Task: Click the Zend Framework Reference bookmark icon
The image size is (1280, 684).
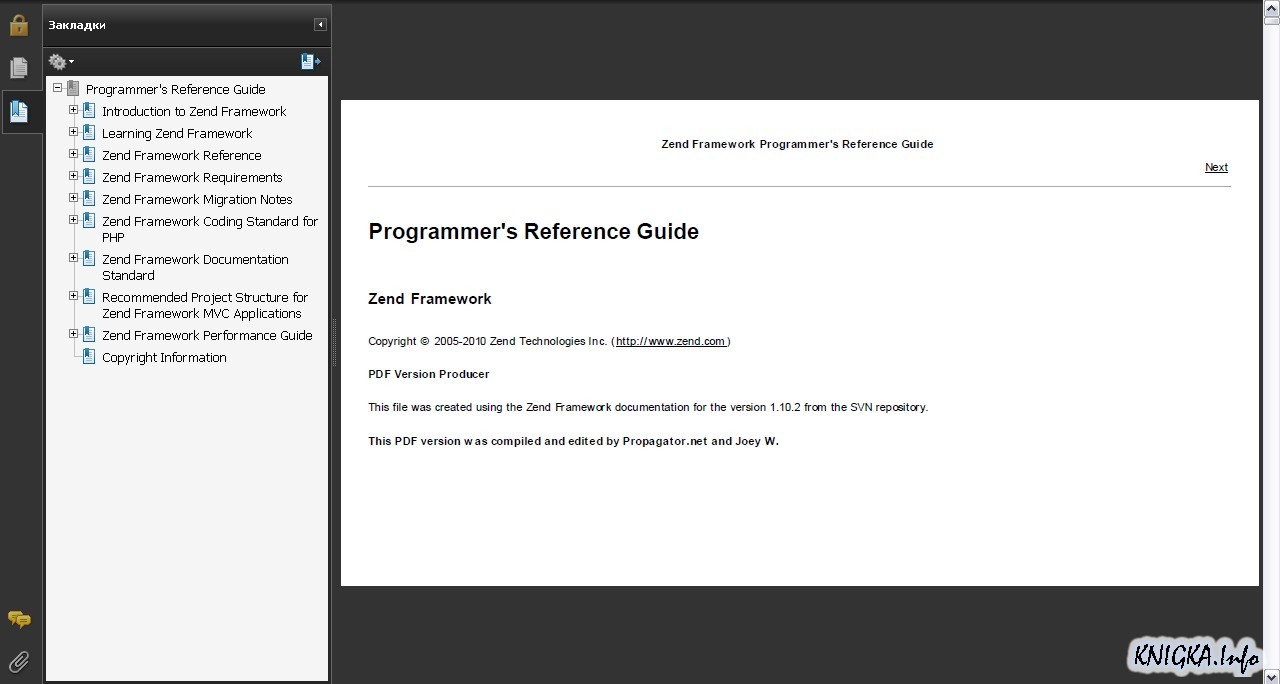Action: click(x=89, y=155)
